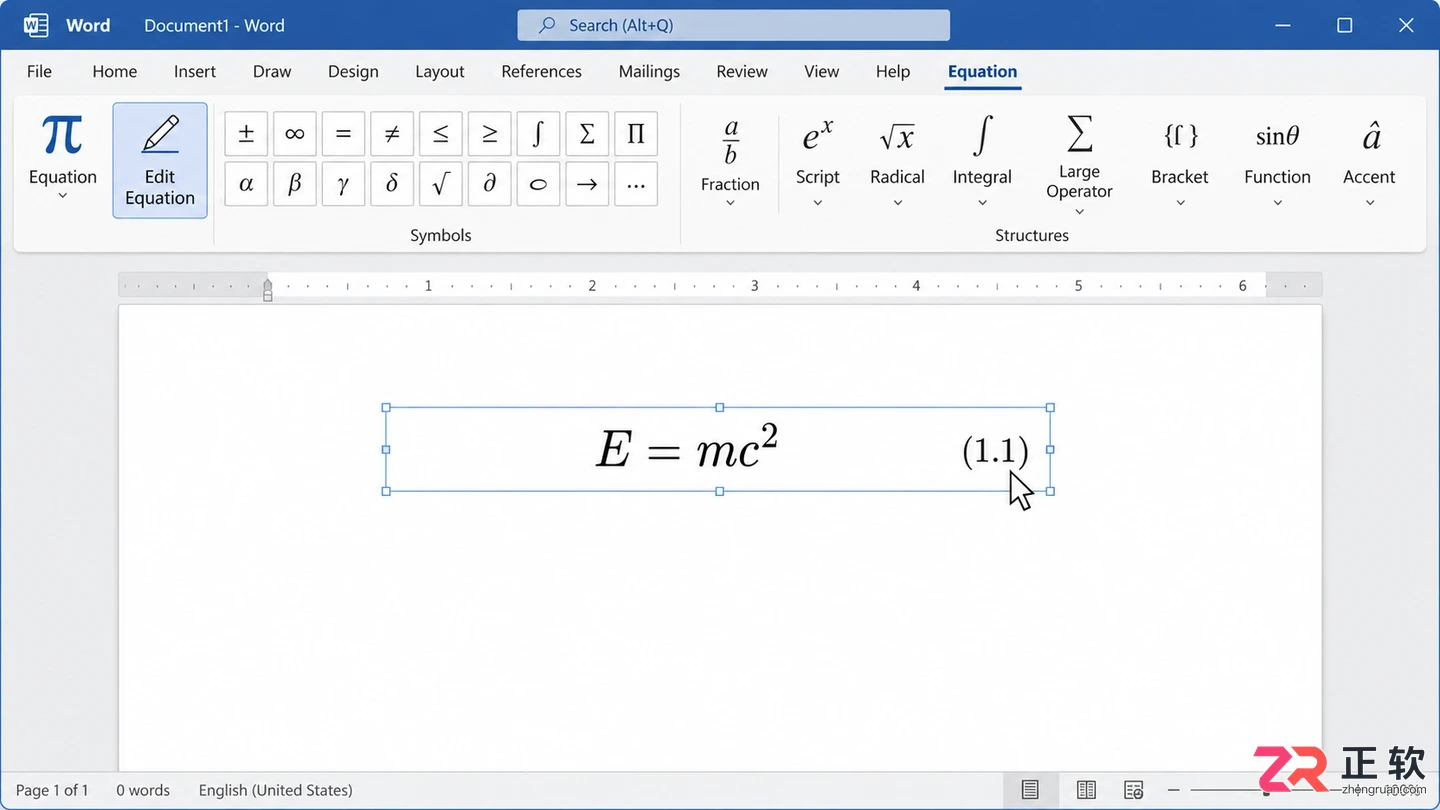The height and width of the screenshot is (810, 1440).
Task: Insert the infinity symbol
Action: (295, 134)
